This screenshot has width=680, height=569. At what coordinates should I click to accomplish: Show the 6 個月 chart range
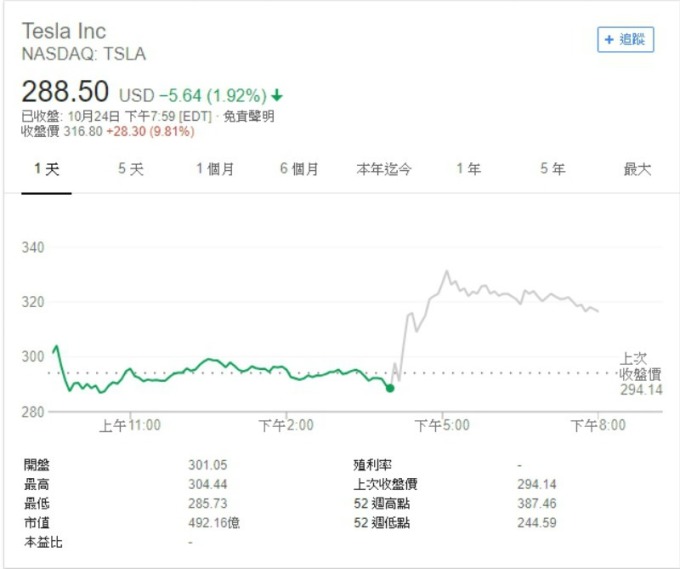299,170
